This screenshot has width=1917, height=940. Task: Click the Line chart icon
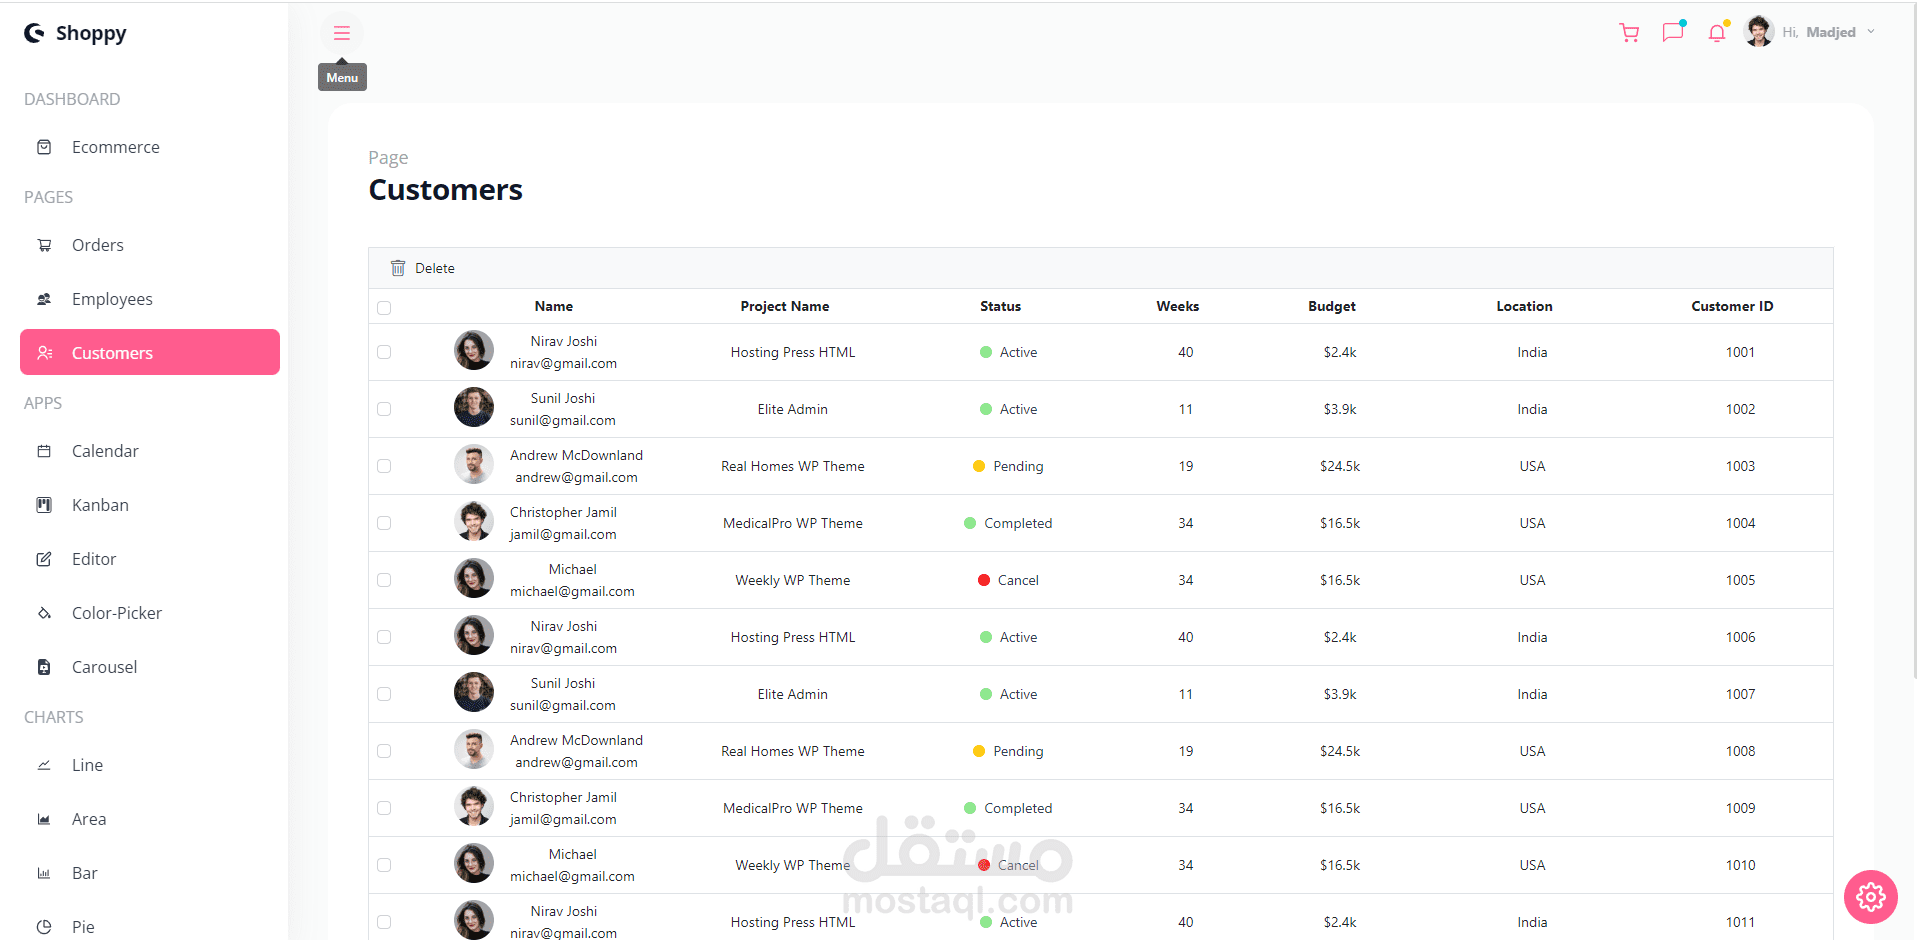click(x=44, y=765)
